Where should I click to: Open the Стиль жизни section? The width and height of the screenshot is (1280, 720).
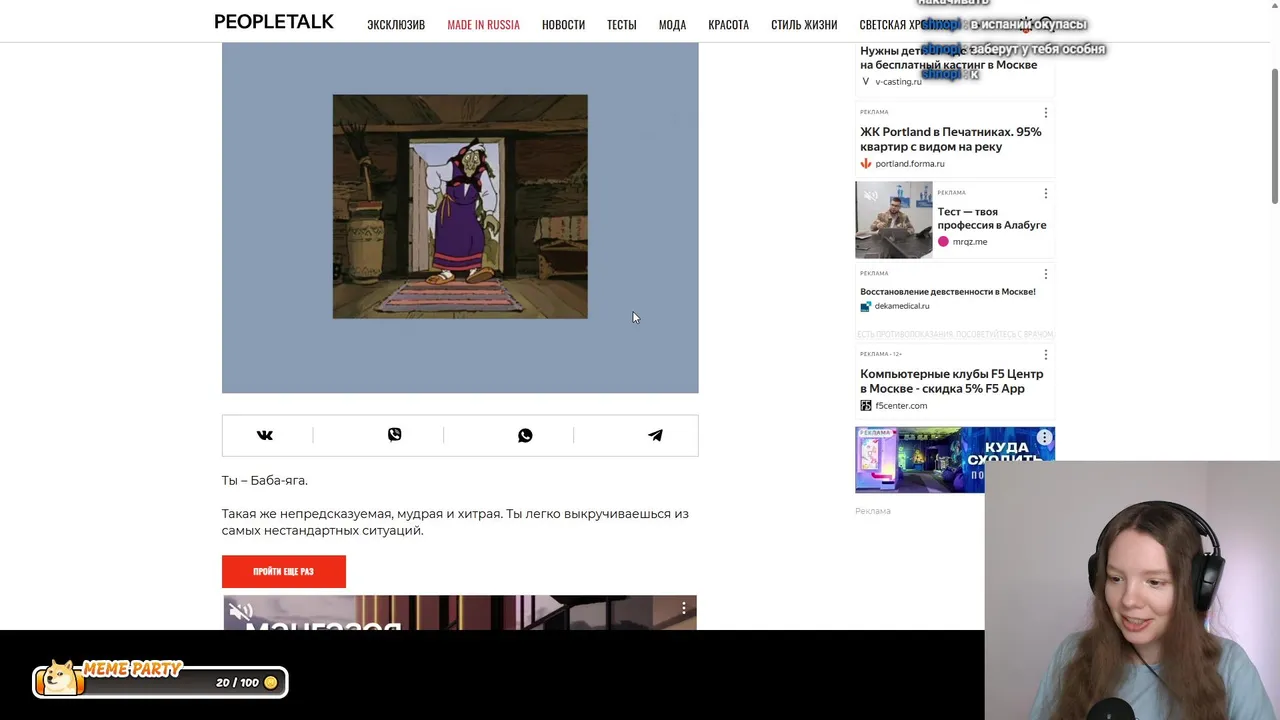tap(804, 25)
